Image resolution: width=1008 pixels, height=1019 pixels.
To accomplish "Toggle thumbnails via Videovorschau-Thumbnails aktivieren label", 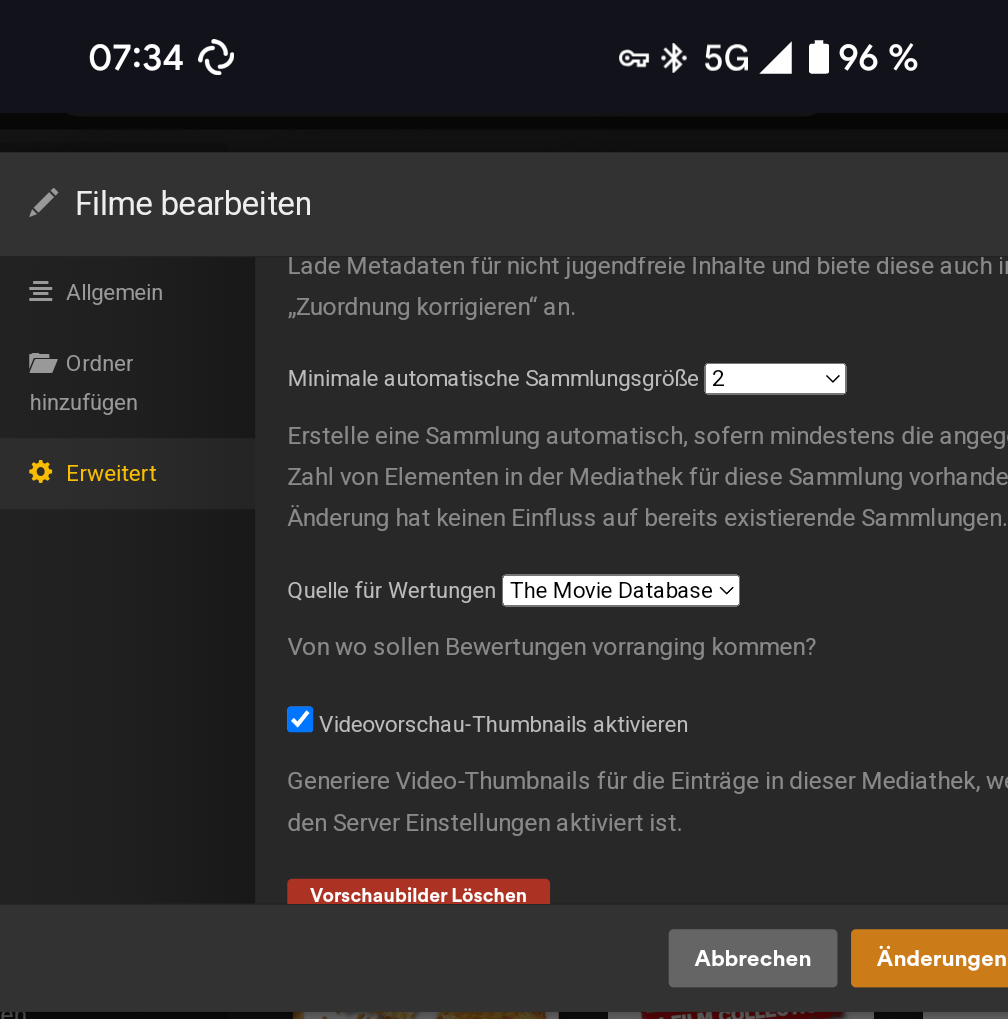I will coord(503,724).
